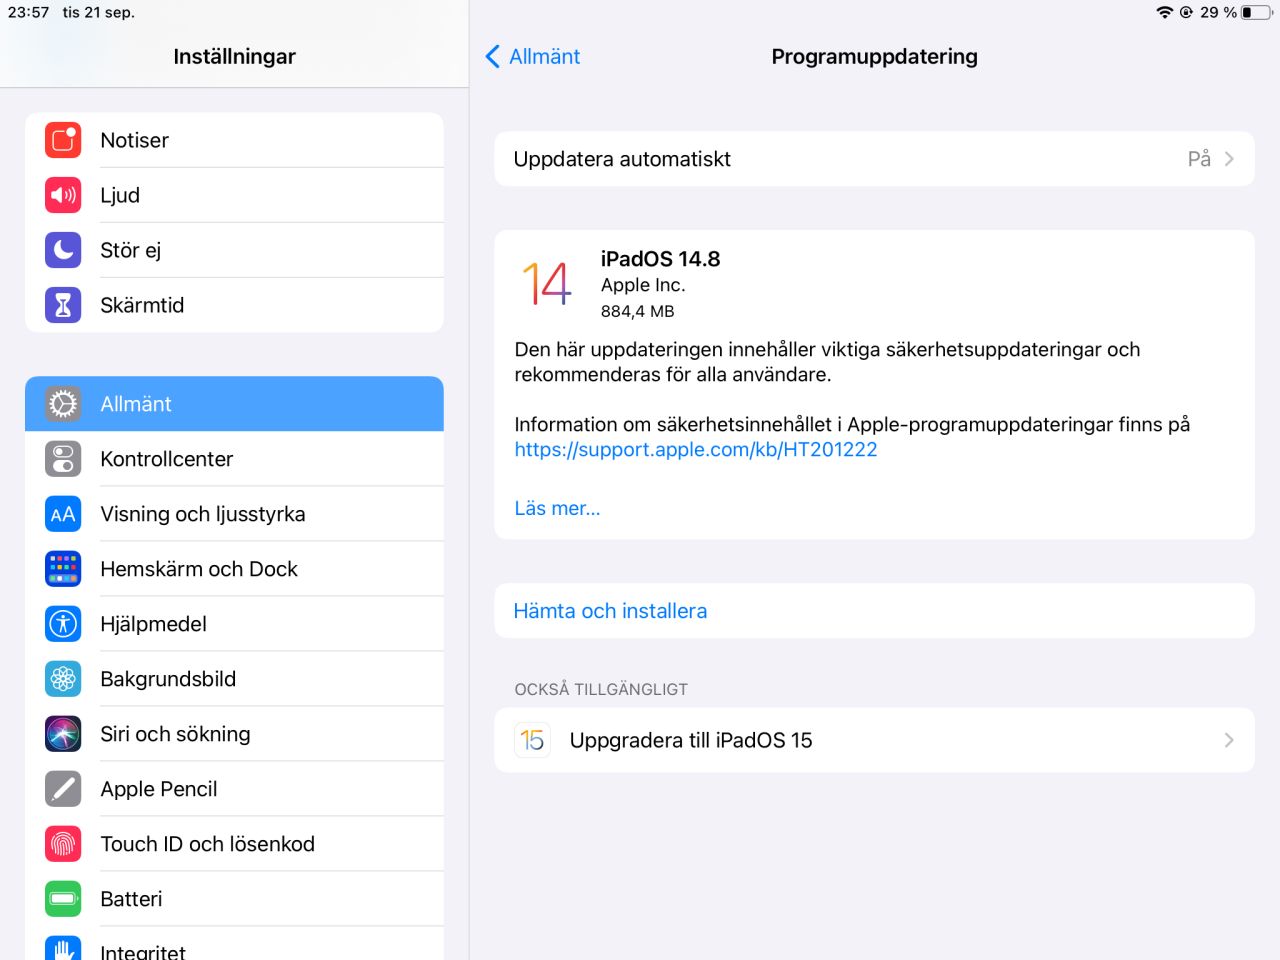Tap the OCKSÅ TILLGÄNGLIGT section header

tap(601, 689)
